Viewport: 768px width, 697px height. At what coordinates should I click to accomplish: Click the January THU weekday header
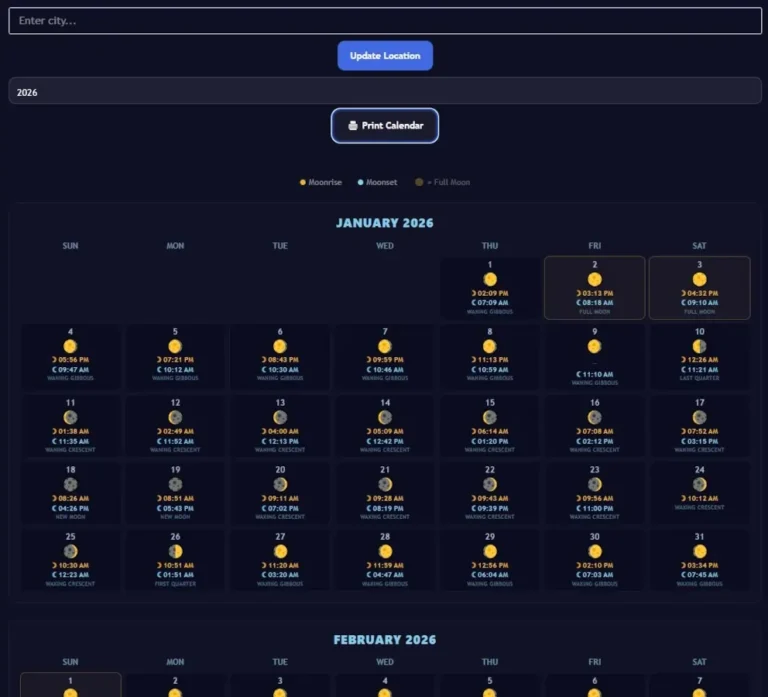click(x=490, y=246)
